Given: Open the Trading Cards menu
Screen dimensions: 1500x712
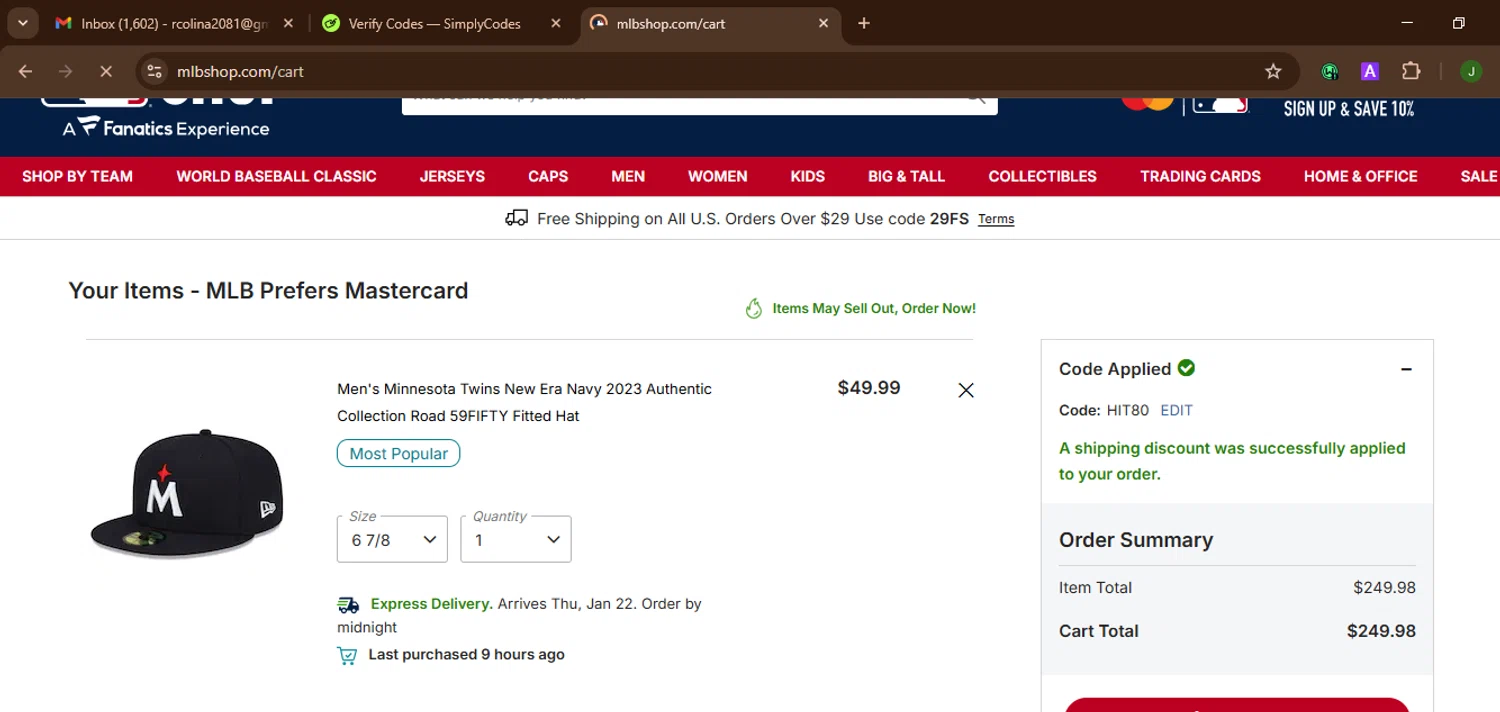Looking at the screenshot, I should coord(1200,176).
